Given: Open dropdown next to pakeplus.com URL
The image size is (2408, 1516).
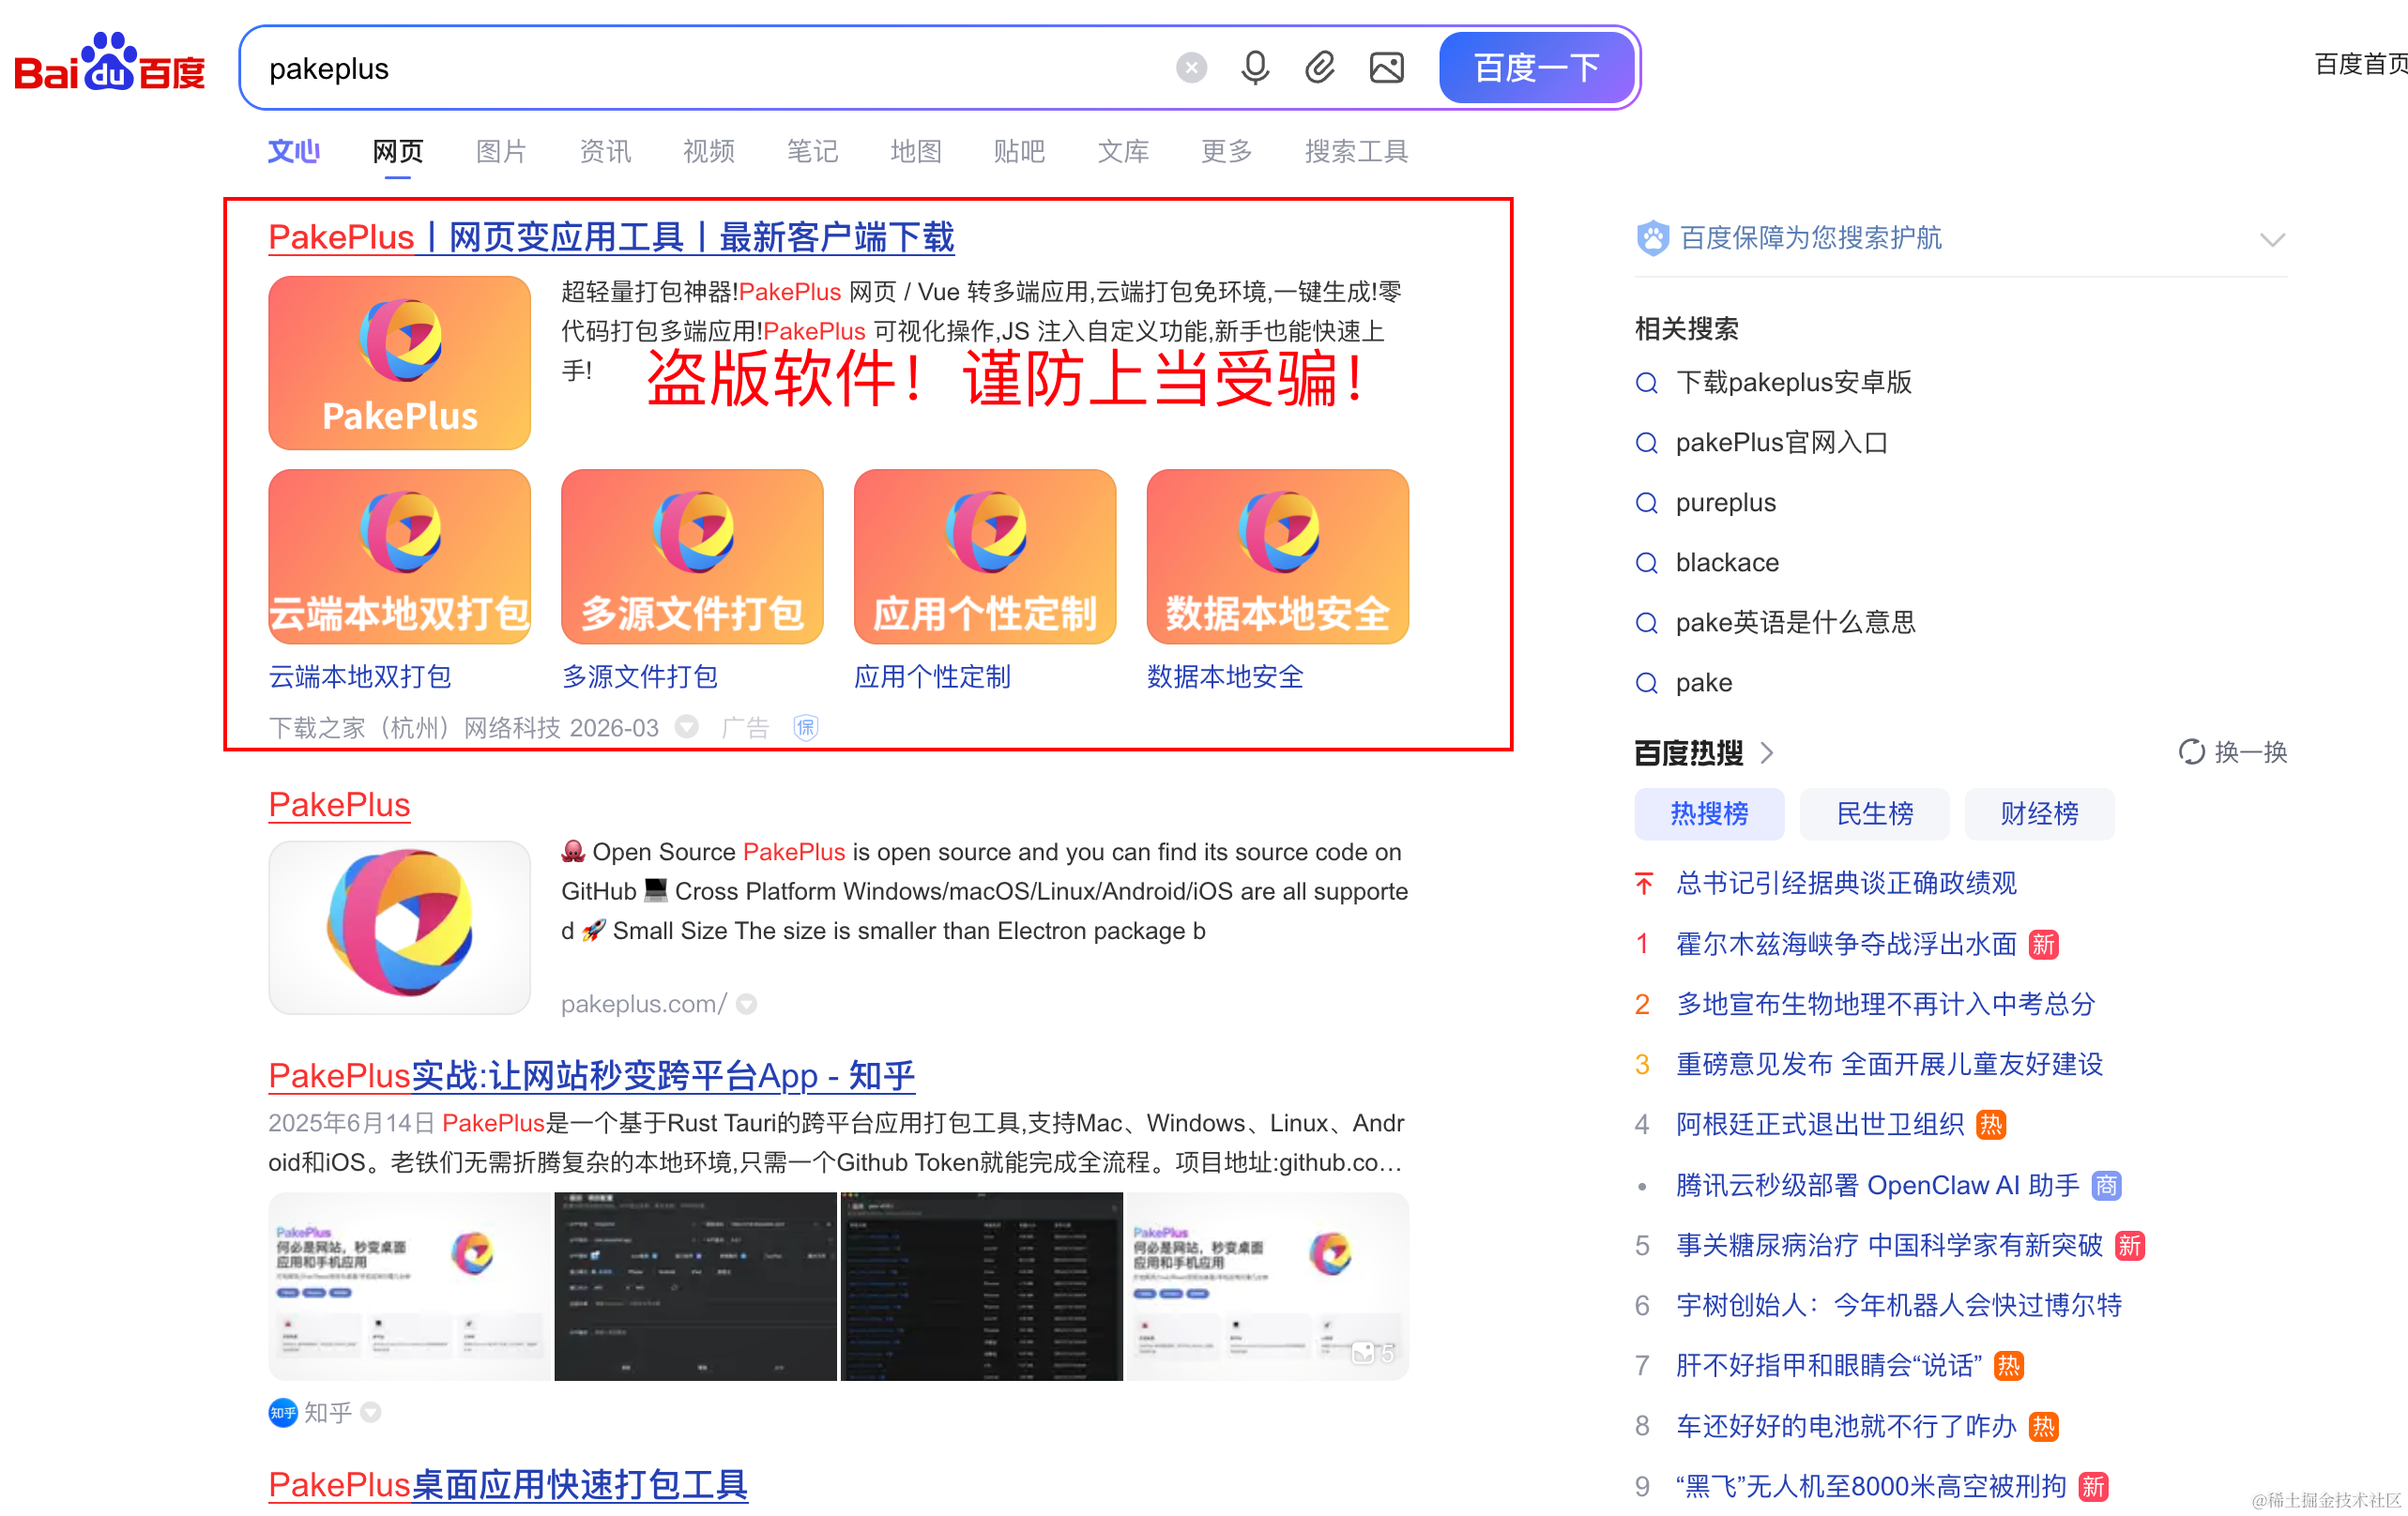Looking at the screenshot, I should [747, 1003].
